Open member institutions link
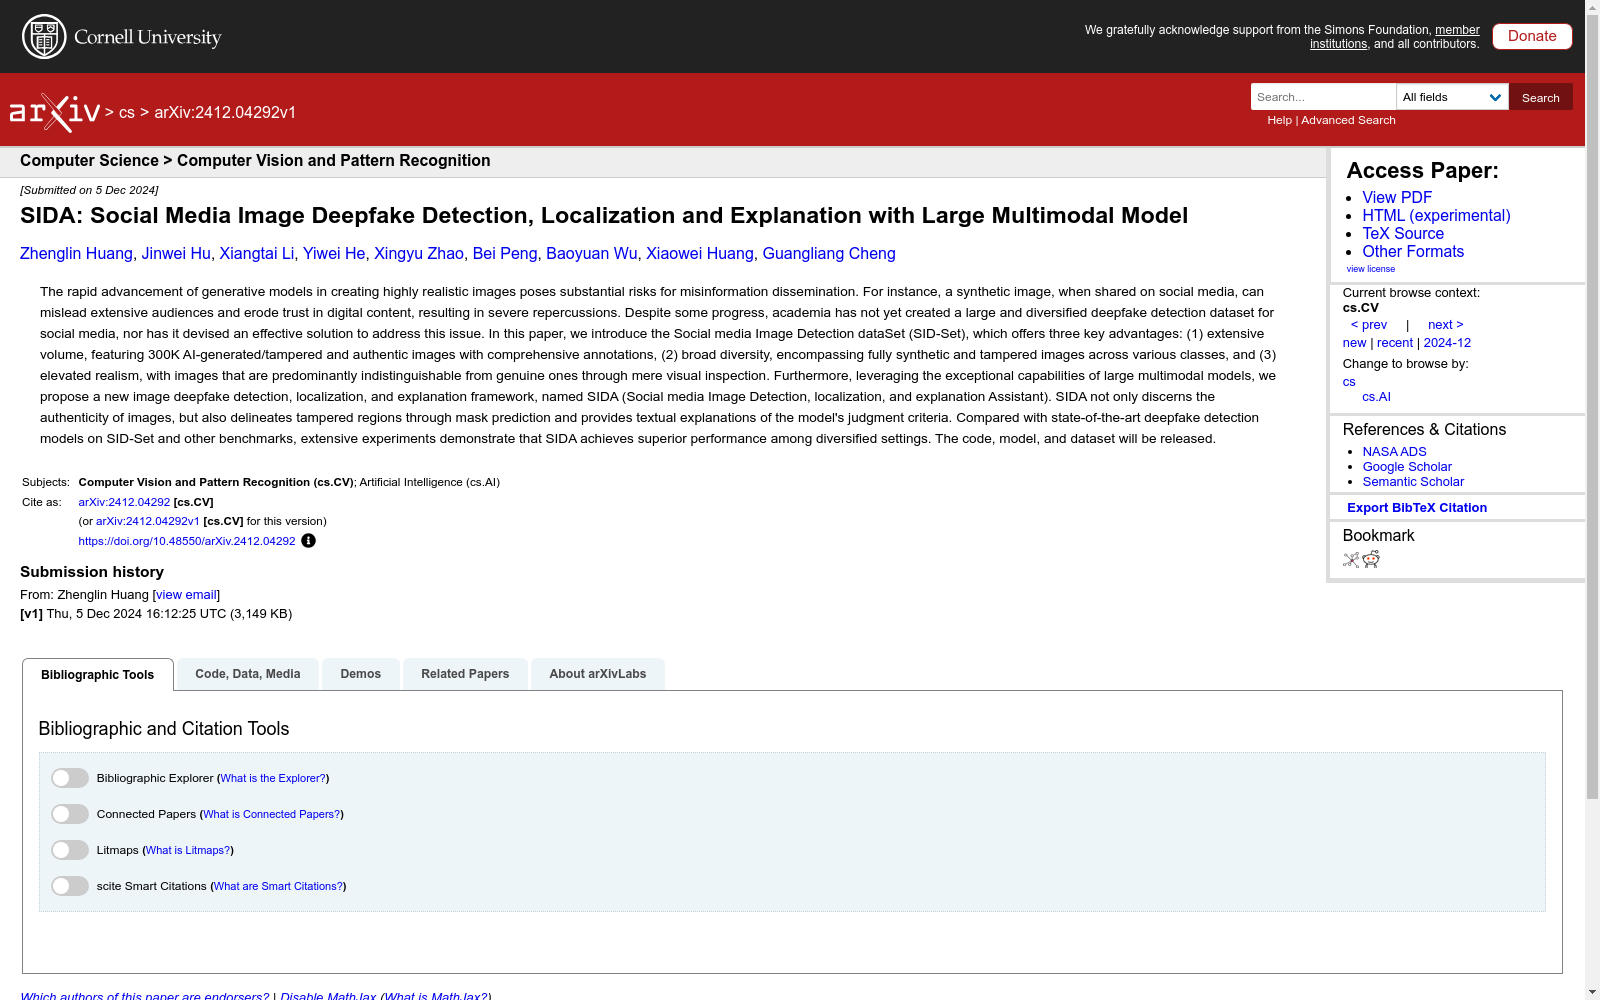This screenshot has height=1000, width=1600. (x=1395, y=37)
